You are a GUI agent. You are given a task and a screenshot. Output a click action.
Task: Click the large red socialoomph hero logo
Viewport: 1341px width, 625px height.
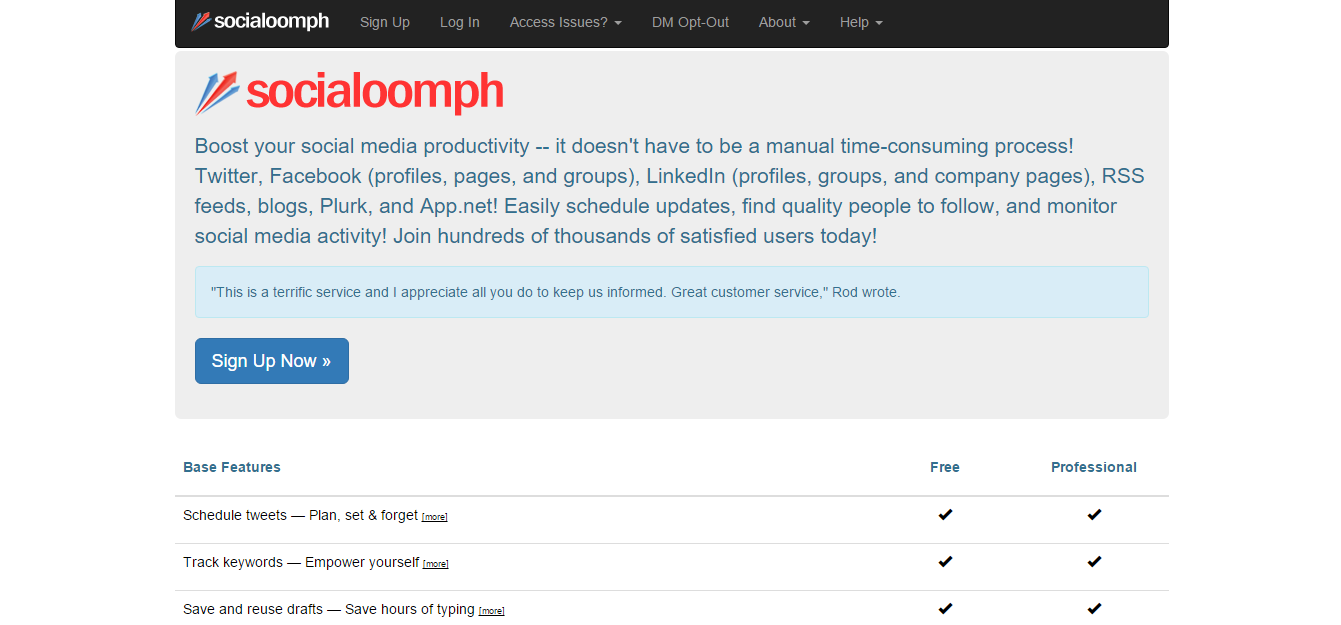(x=349, y=93)
